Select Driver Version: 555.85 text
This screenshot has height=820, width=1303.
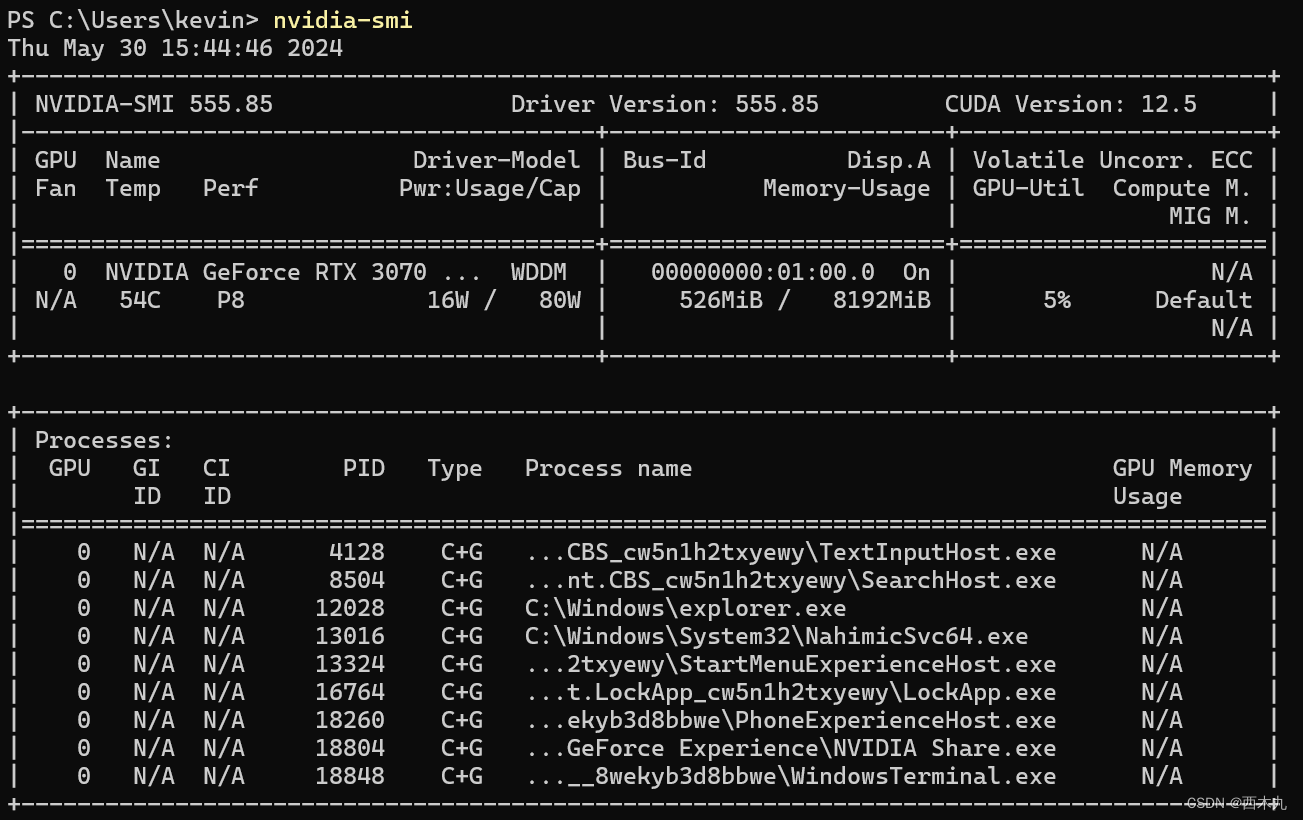[664, 104]
